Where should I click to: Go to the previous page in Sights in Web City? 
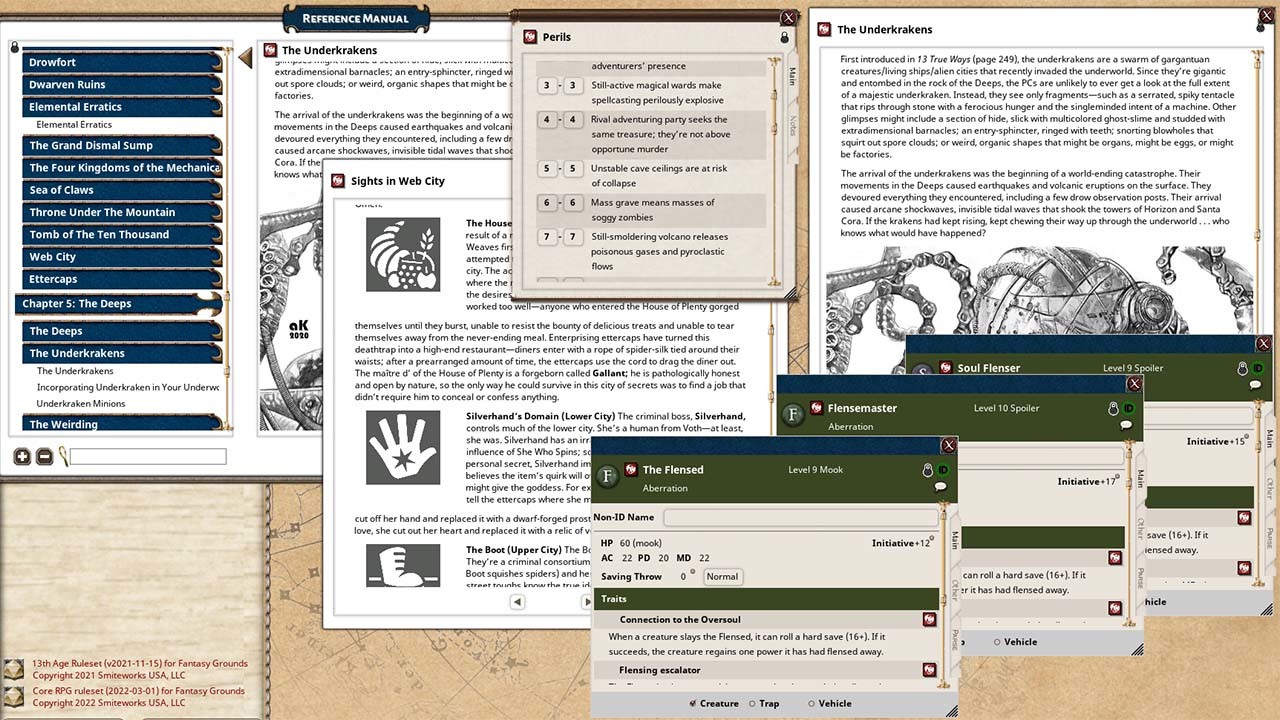517,602
